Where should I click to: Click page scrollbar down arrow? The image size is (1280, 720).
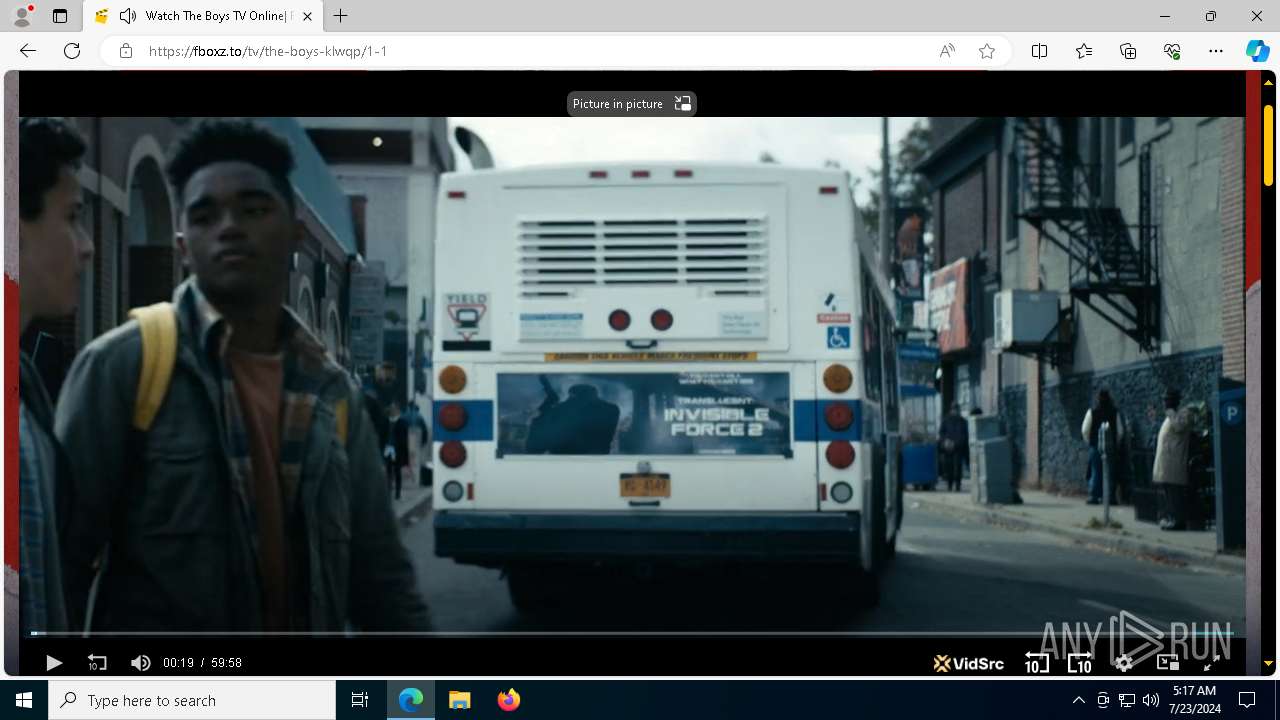(1268, 664)
